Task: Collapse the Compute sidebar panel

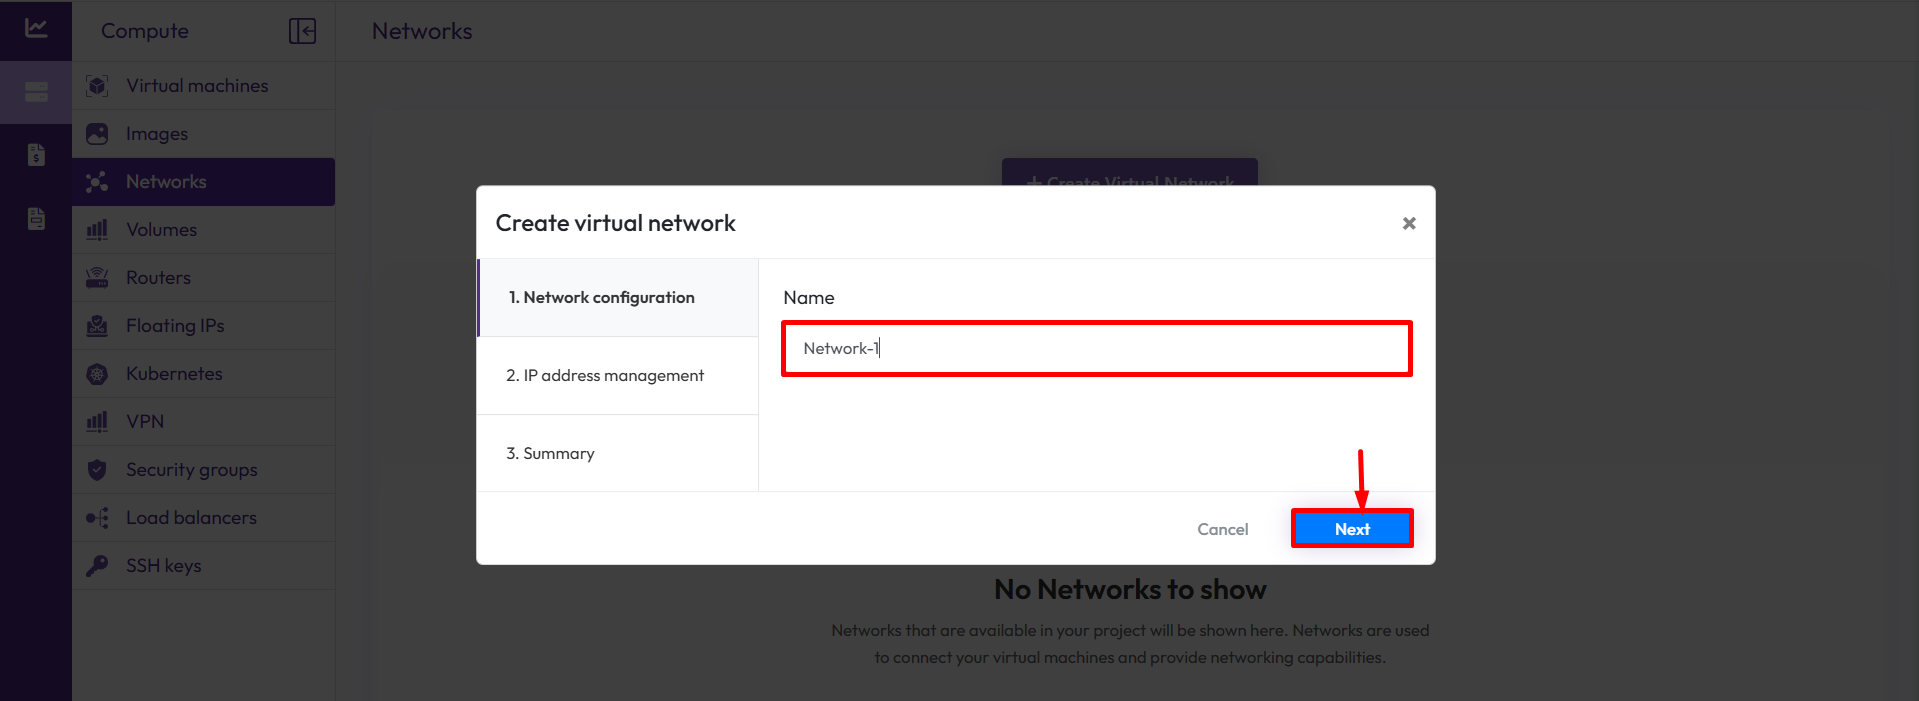Action: (x=302, y=31)
